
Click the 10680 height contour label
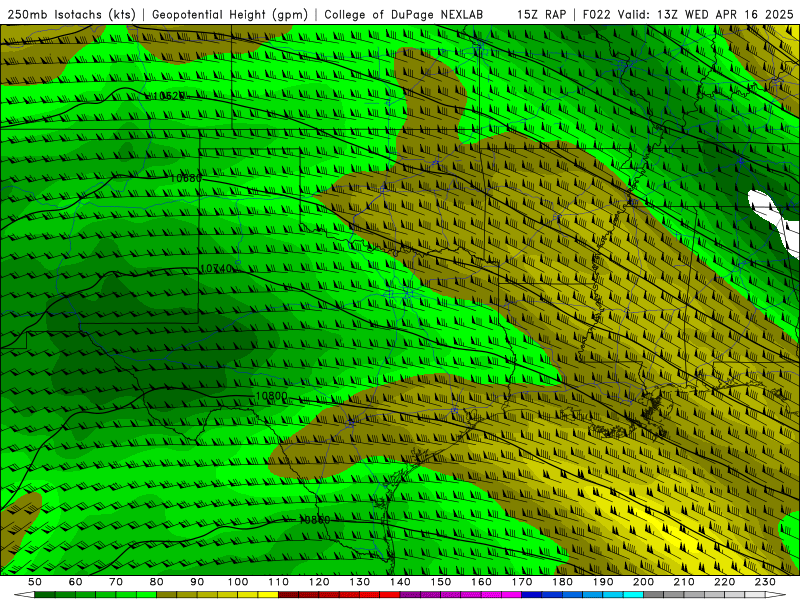click(186, 178)
